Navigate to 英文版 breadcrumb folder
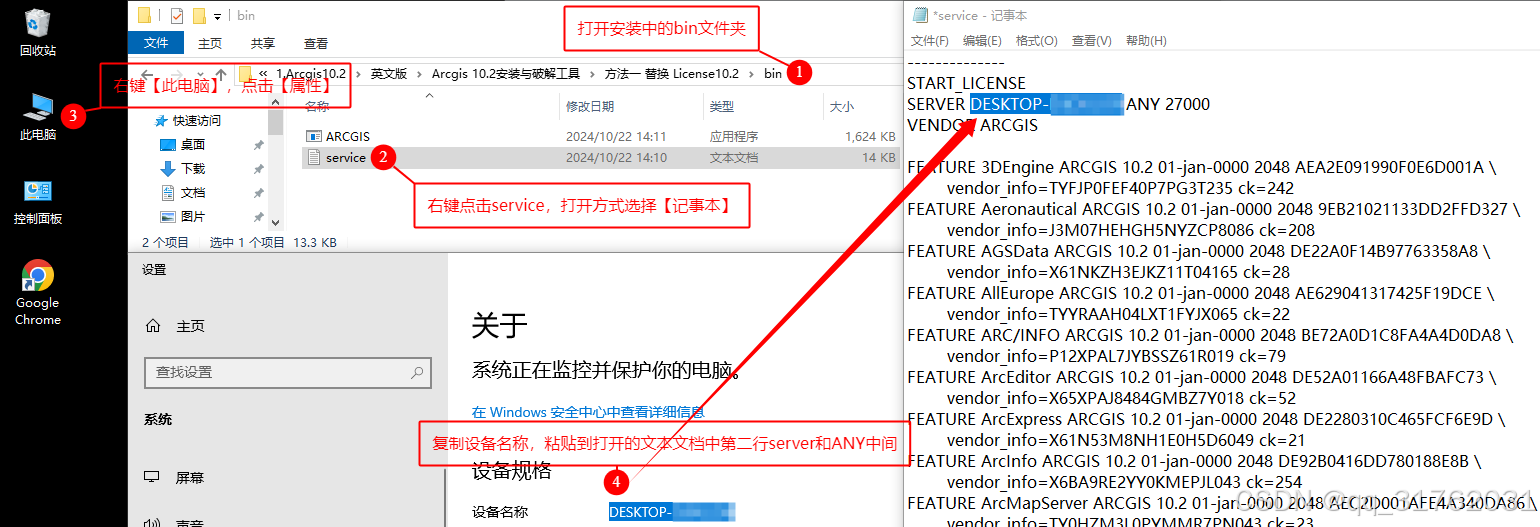 pyautogui.click(x=389, y=74)
